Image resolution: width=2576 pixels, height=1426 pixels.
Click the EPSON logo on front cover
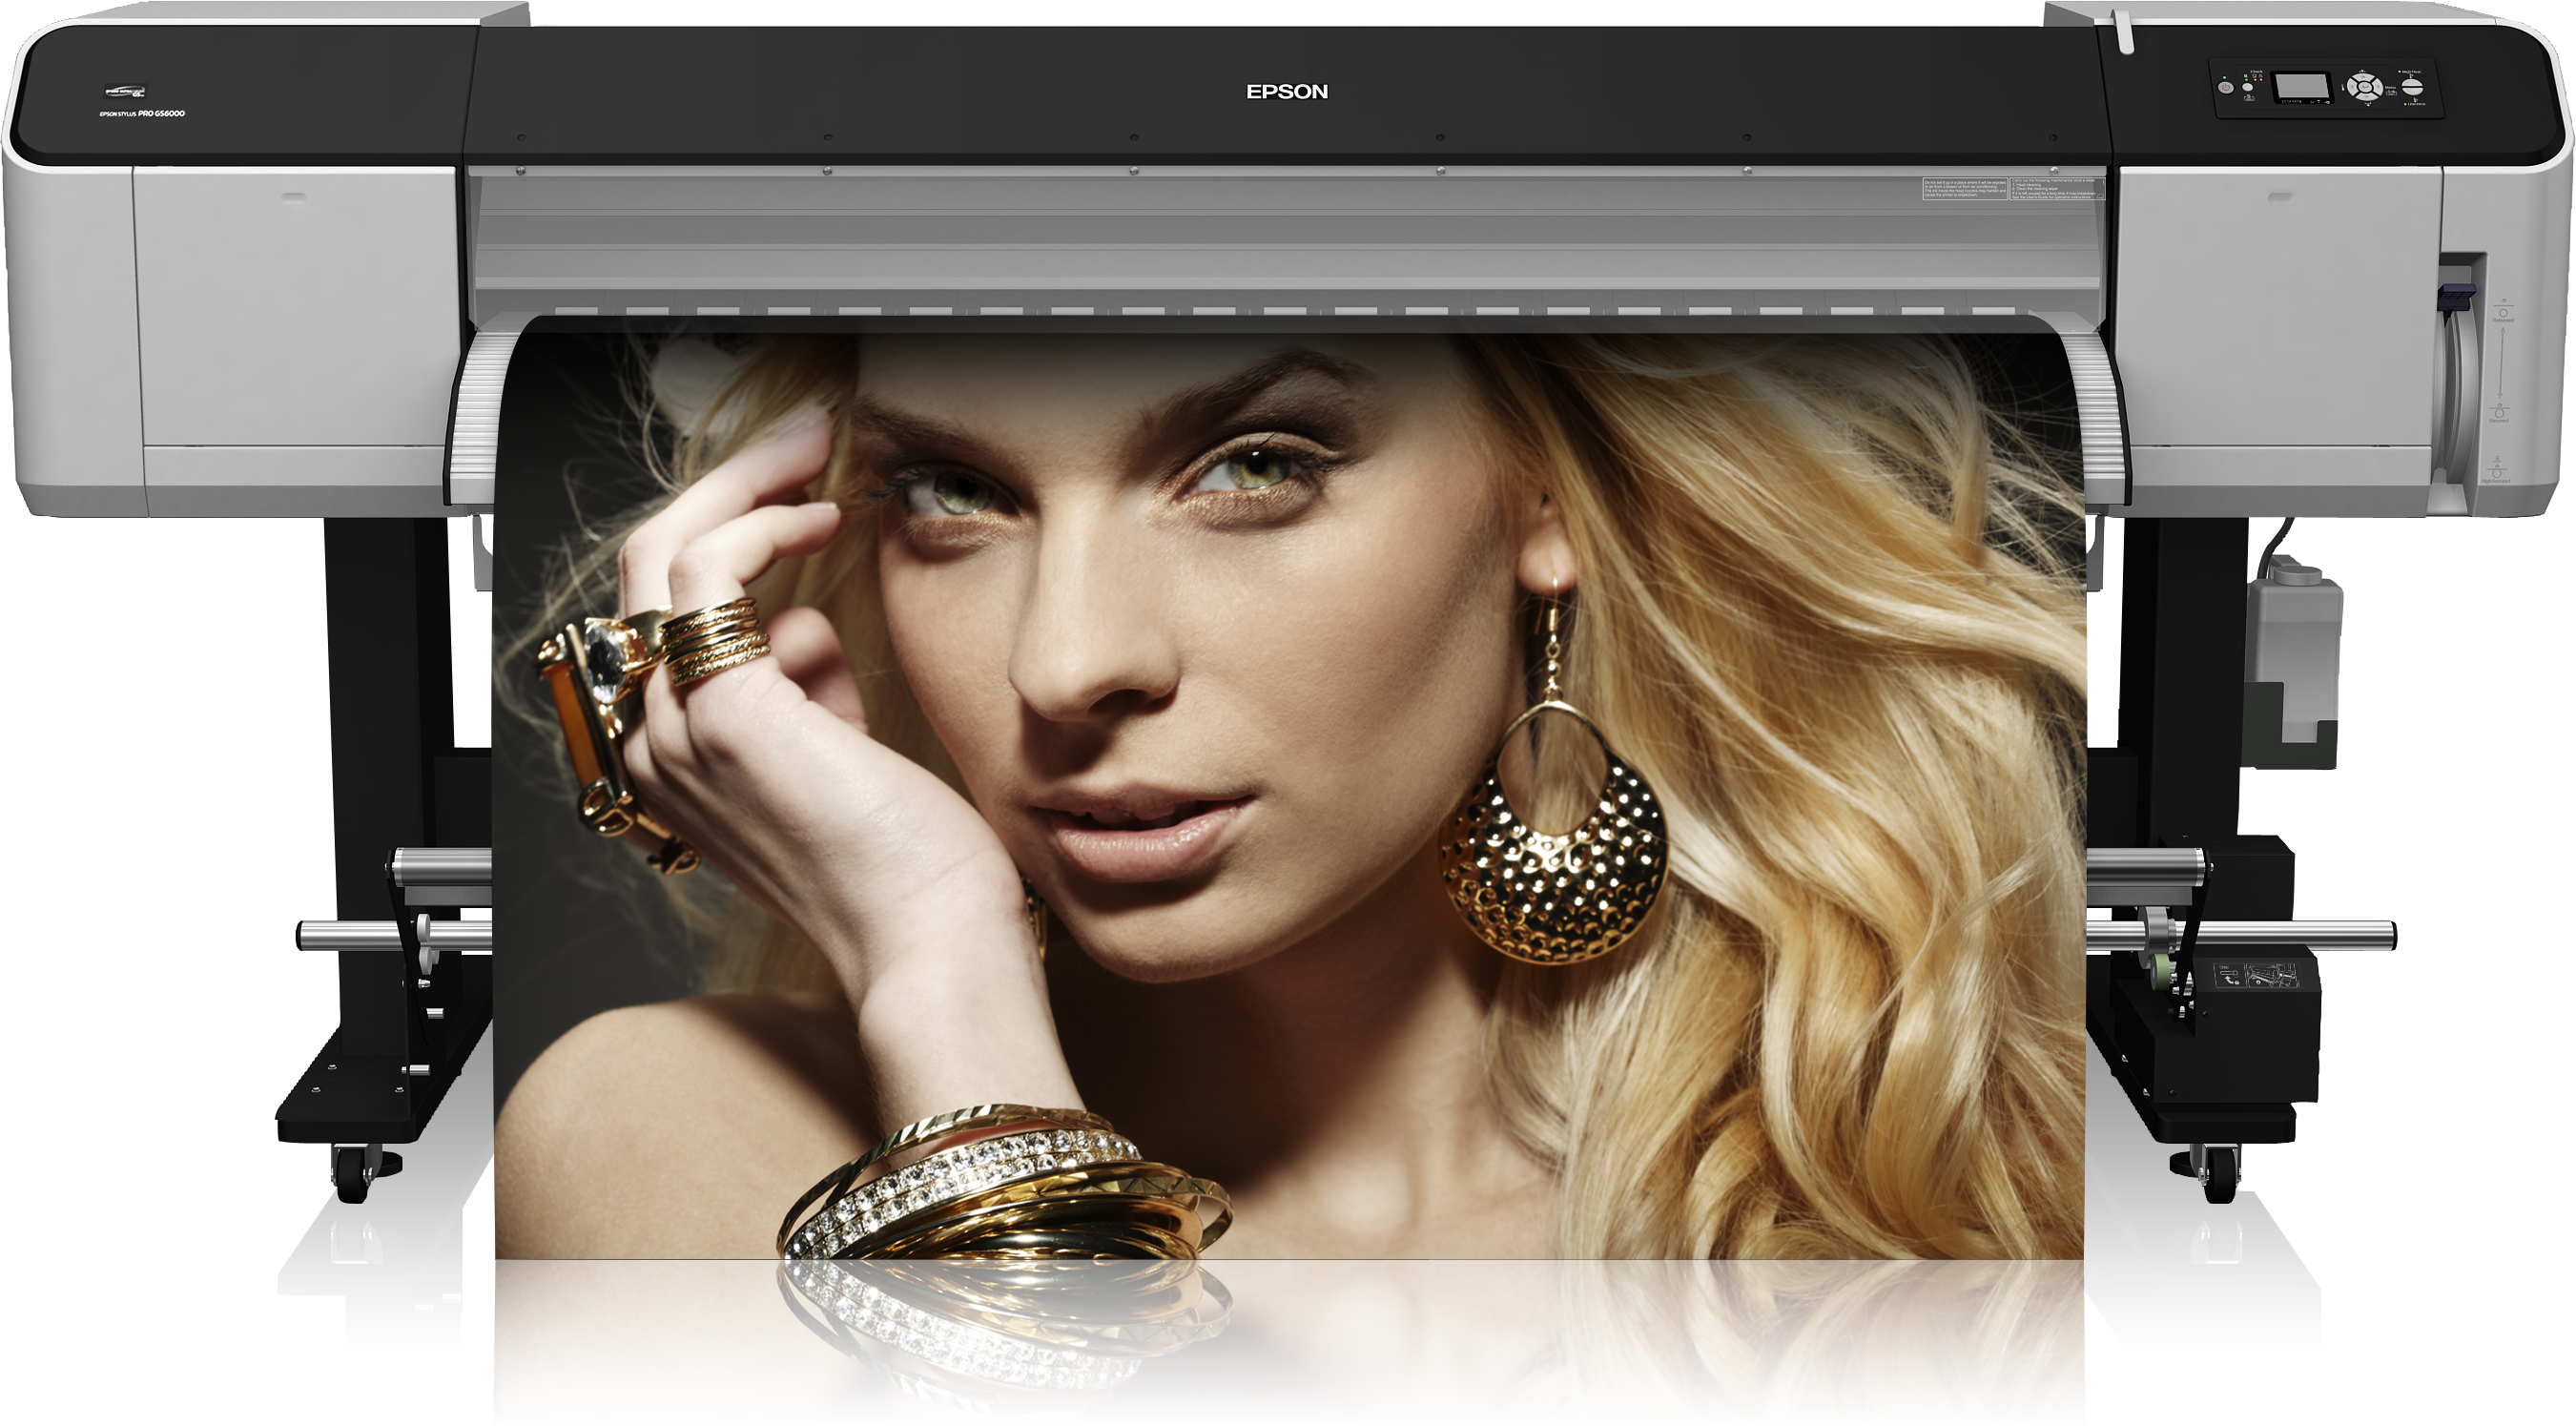pos(1287,91)
